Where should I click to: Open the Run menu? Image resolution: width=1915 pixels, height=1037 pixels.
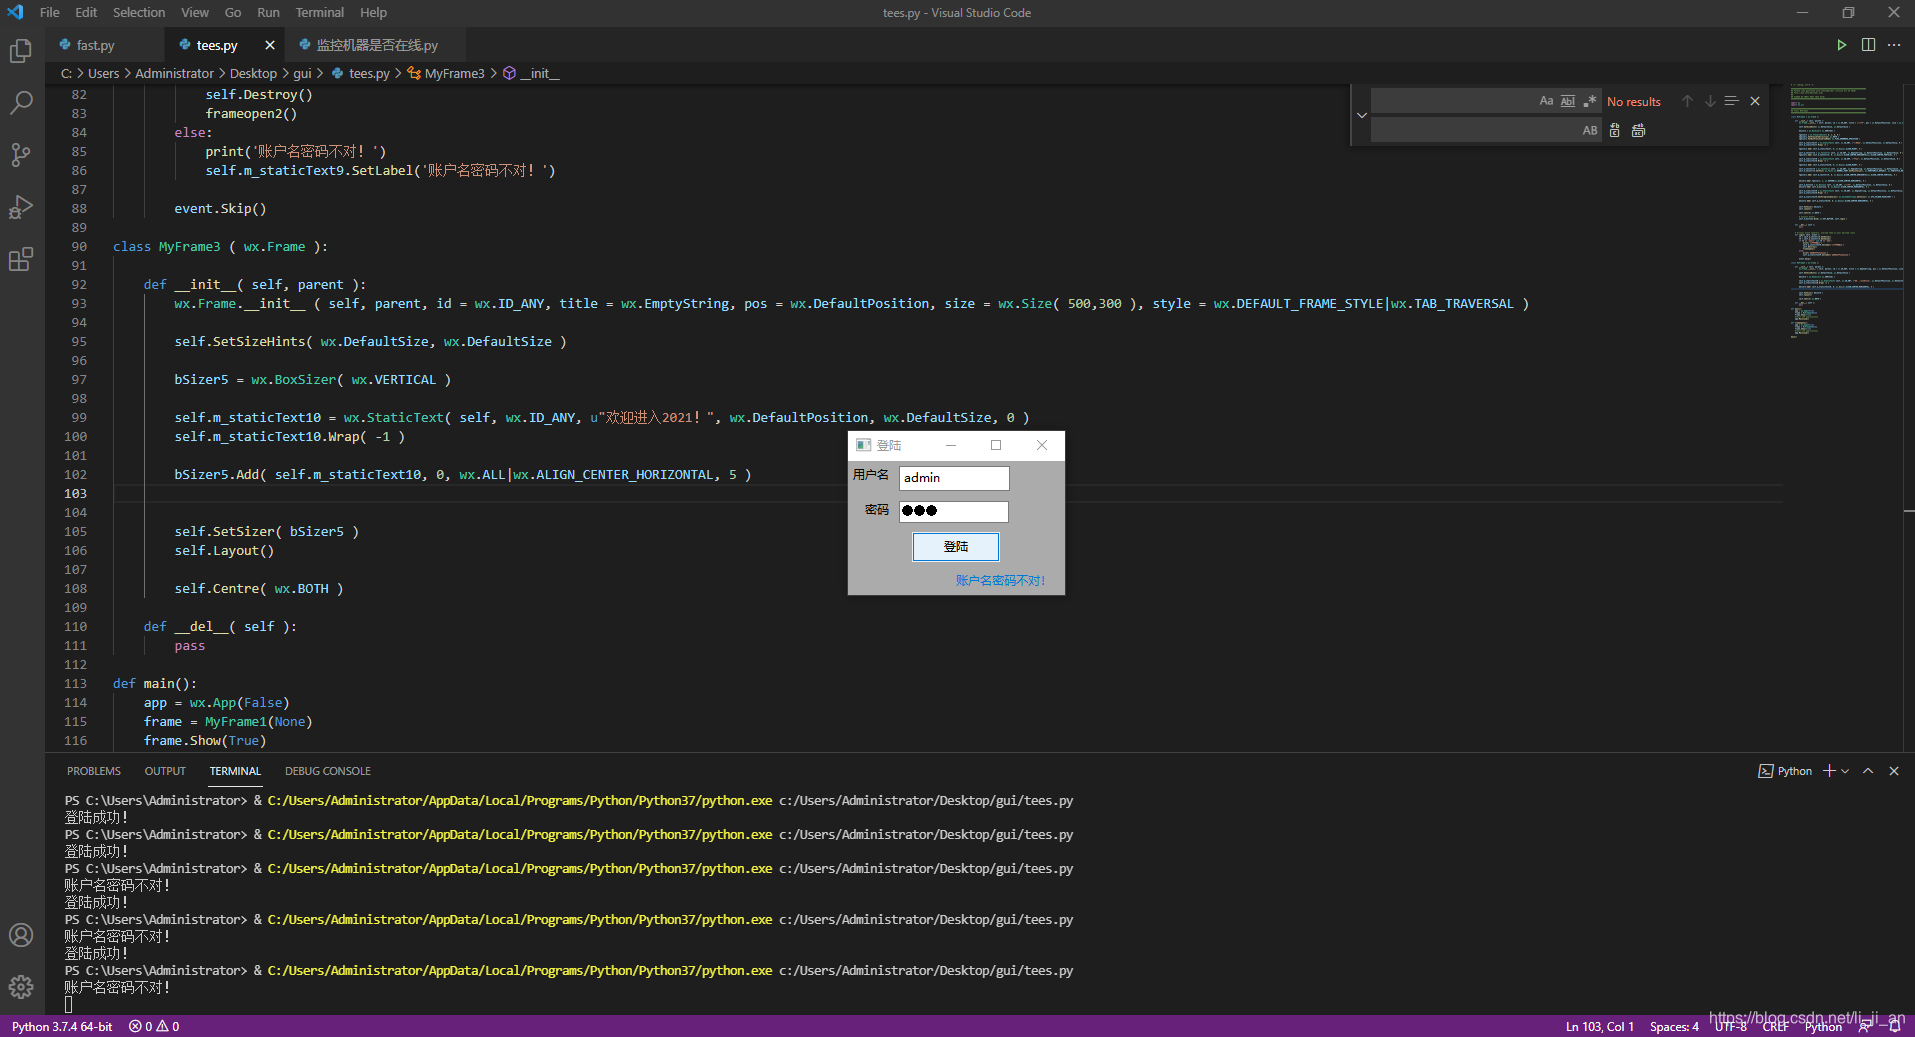pyautogui.click(x=268, y=12)
